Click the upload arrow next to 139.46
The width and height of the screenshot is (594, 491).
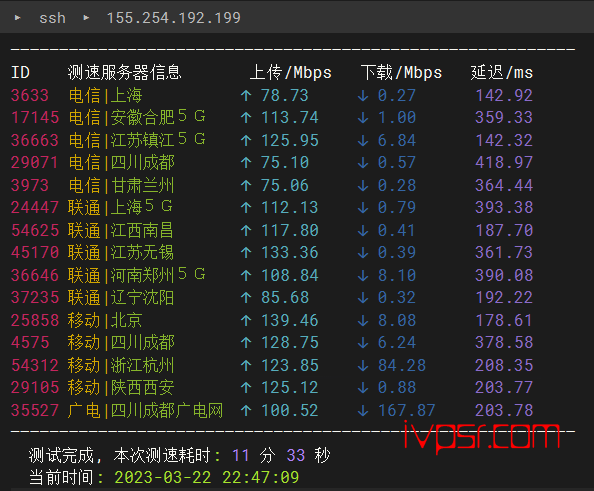pyautogui.click(x=246, y=321)
